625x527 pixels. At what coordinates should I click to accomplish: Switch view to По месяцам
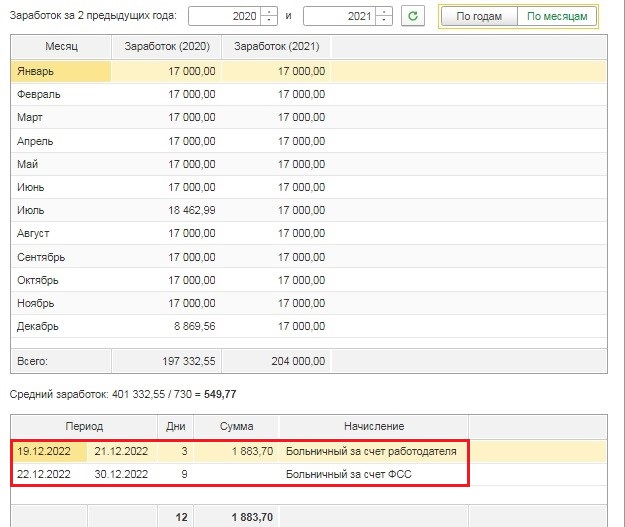(x=557, y=16)
